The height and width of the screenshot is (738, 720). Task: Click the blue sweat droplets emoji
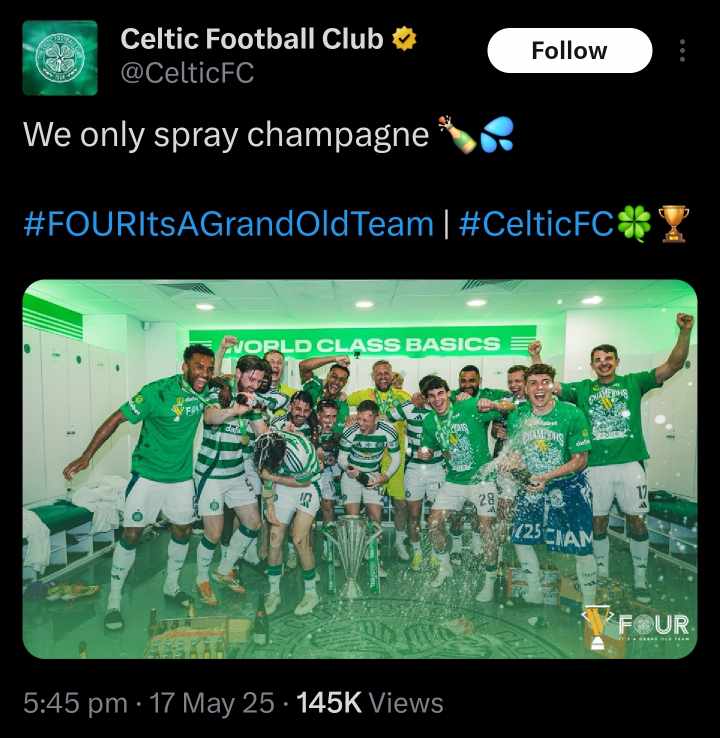click(496, 135)
